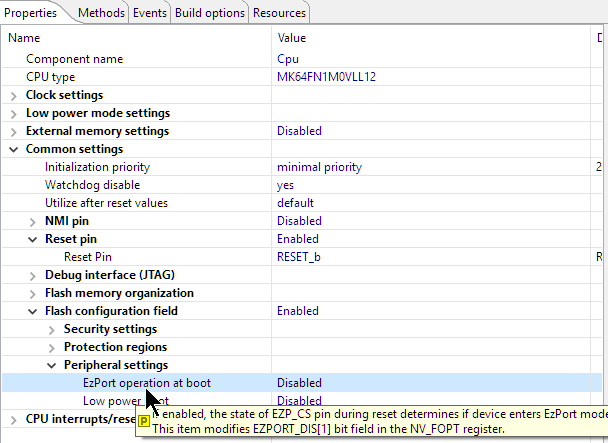Expand the Protection regions node
Image resolution: width=608 pixels, height=443 pixels.
pyautogui.click(x=52, y=347)
